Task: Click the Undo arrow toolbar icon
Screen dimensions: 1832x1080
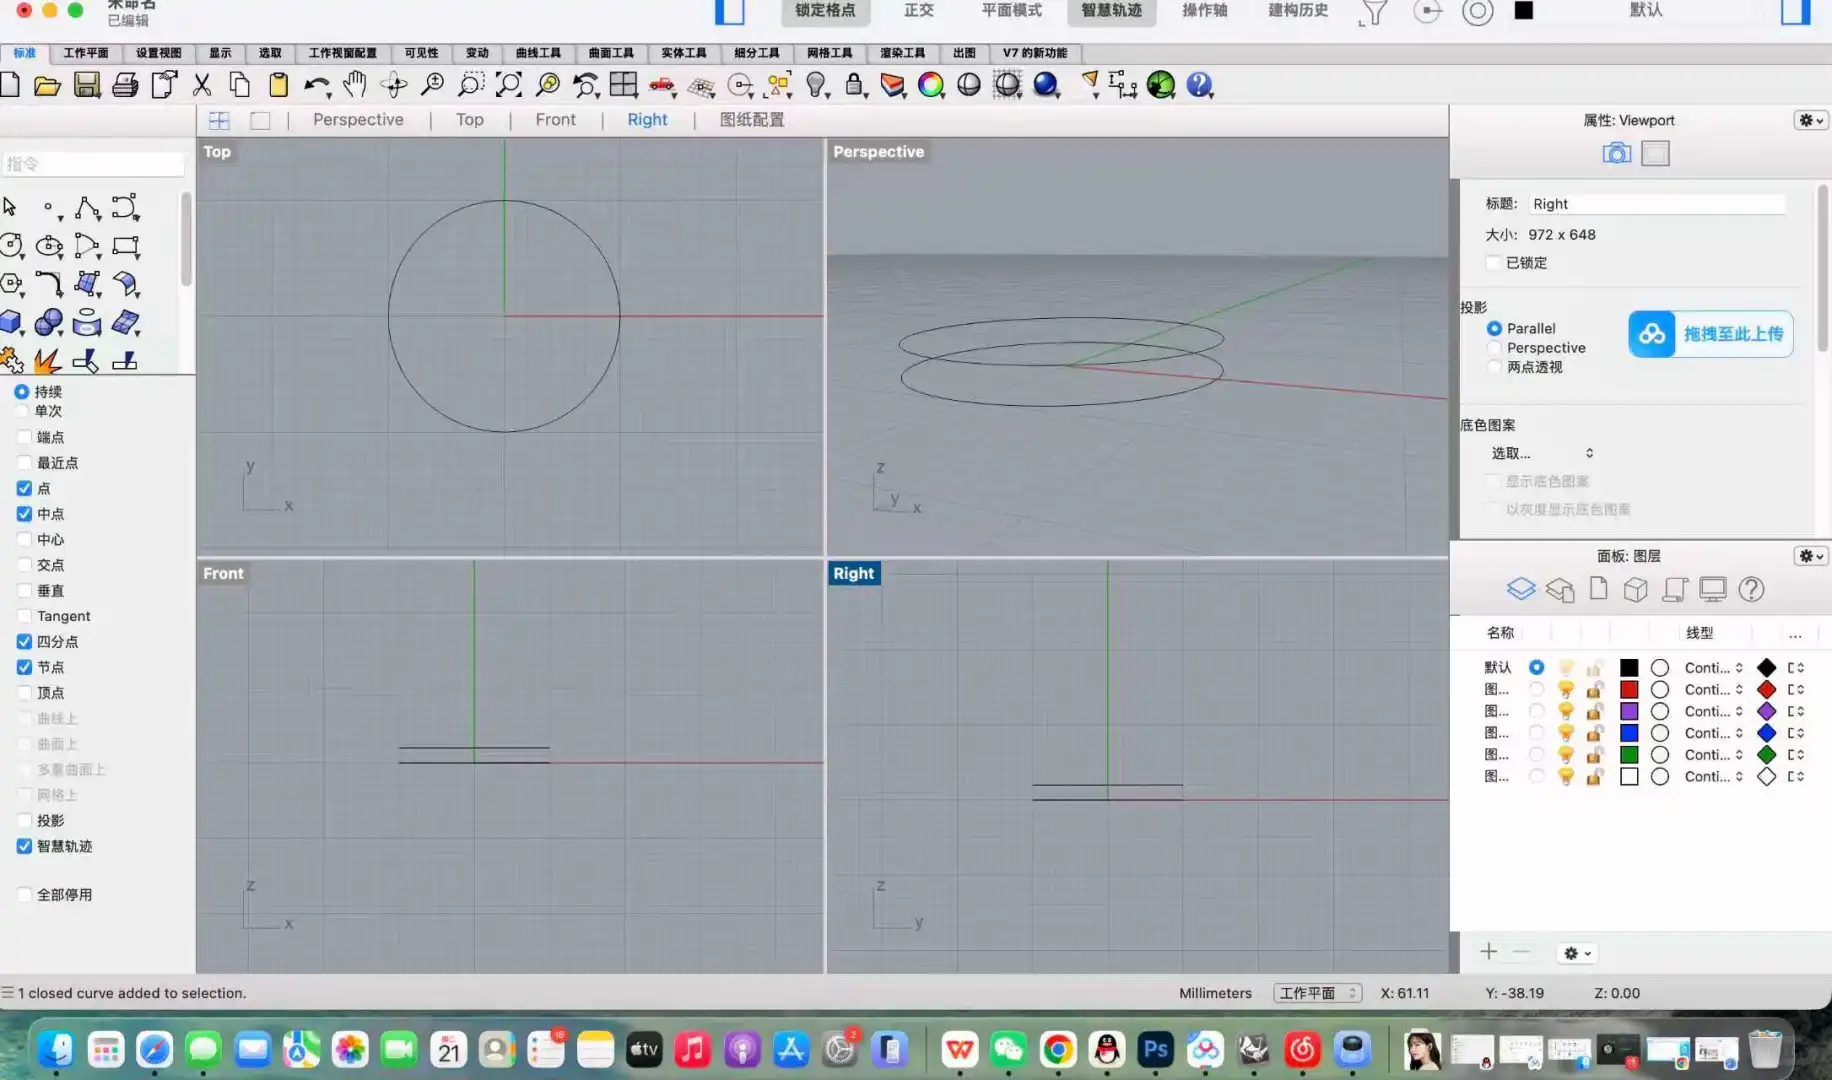Action: (315, 86)
